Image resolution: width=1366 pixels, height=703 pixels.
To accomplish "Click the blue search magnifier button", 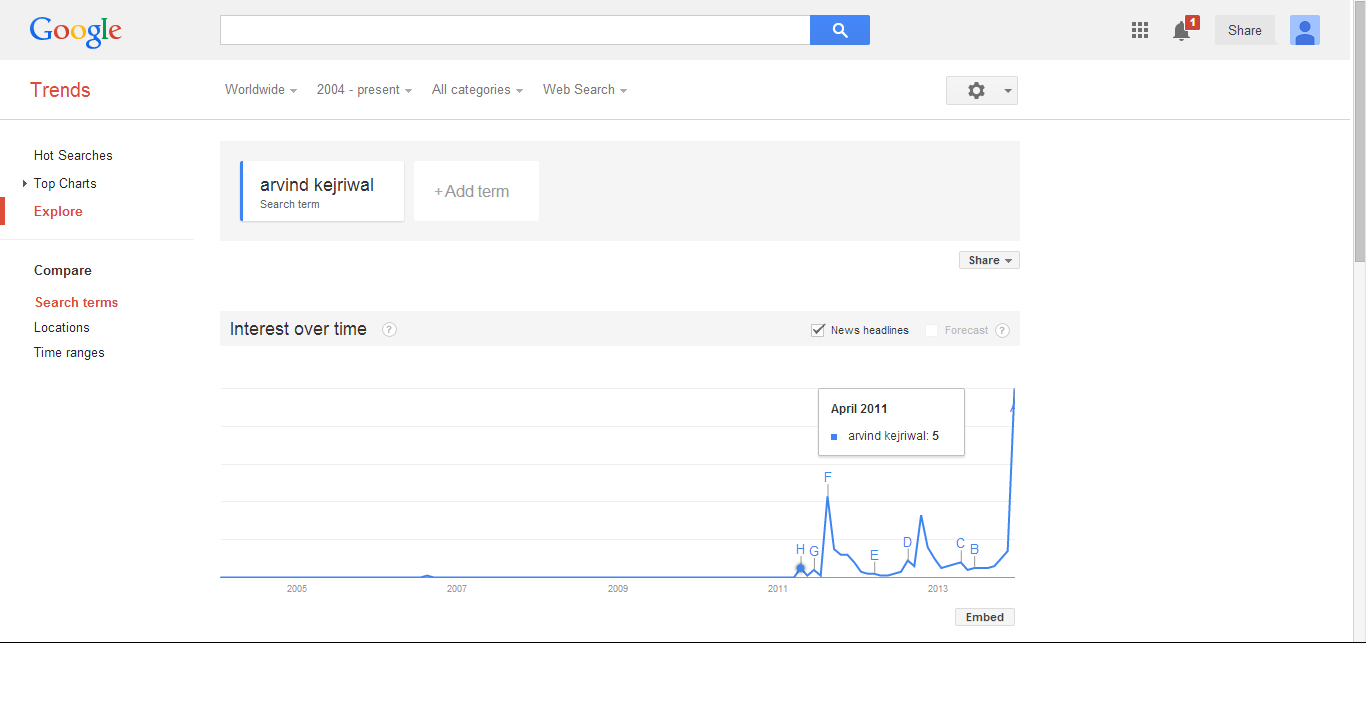I will coord(840,30).
